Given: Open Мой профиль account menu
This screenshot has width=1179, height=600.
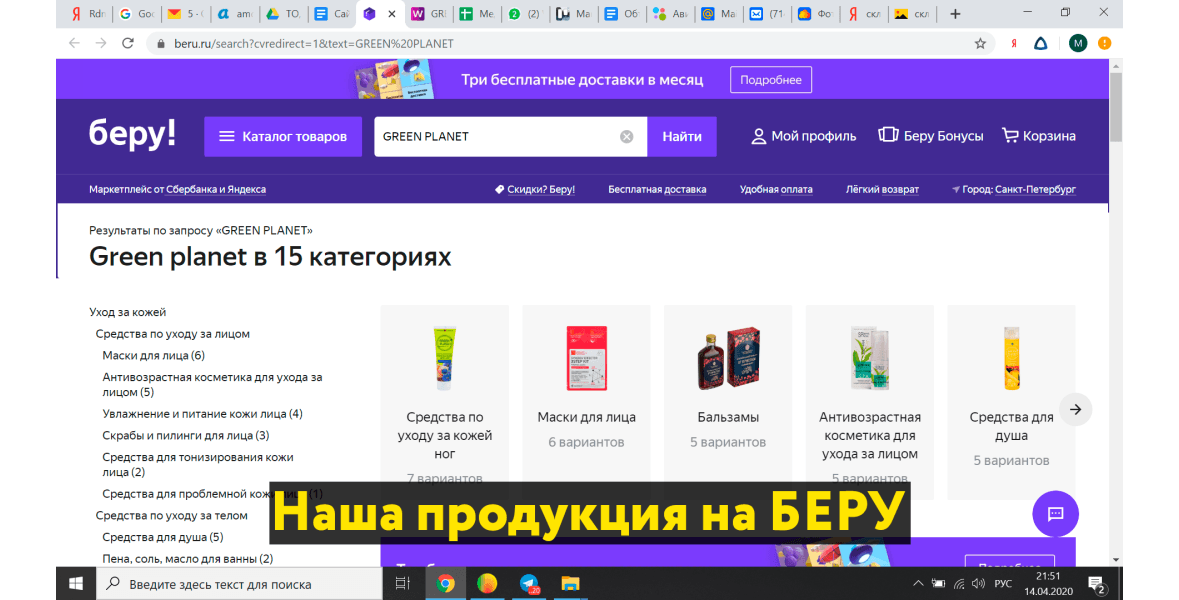Looking at the screenshot, I should (x=803, y=136).
